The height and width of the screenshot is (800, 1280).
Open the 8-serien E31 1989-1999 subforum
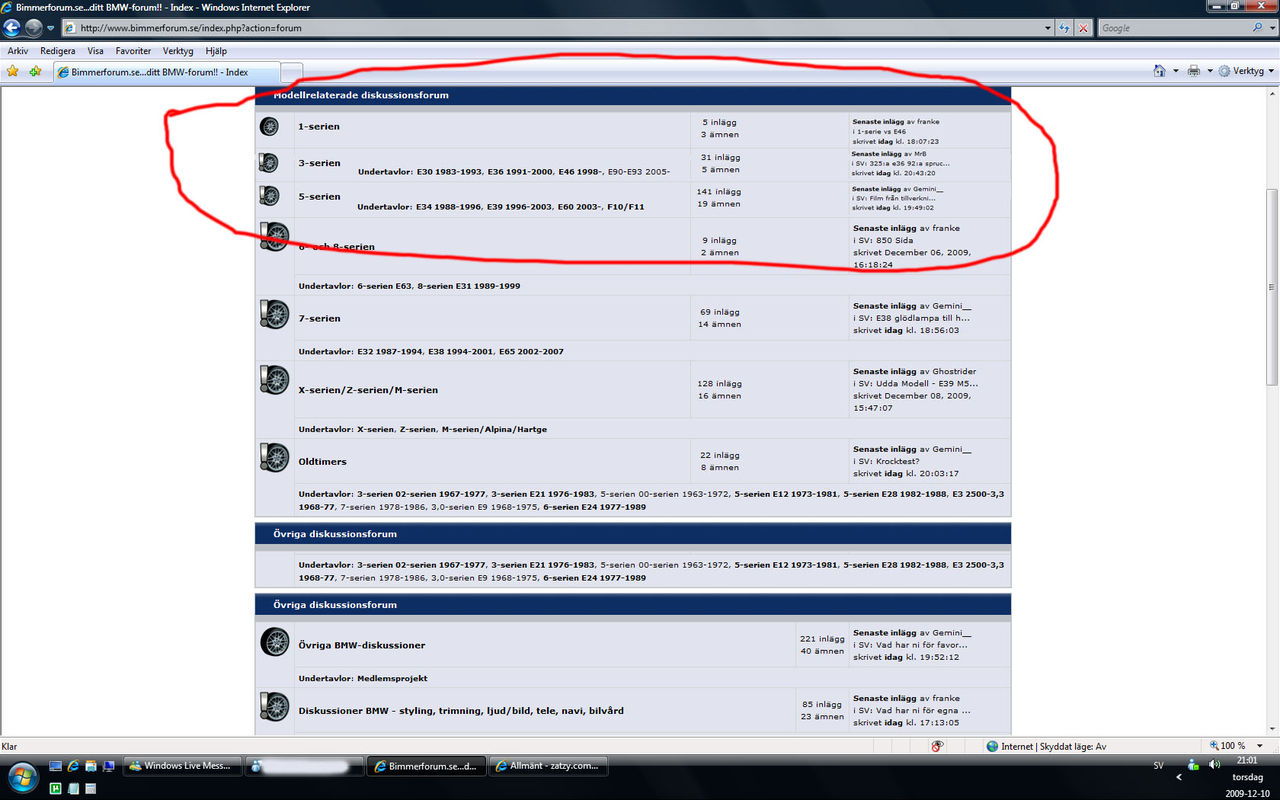(x=469, y=286)
